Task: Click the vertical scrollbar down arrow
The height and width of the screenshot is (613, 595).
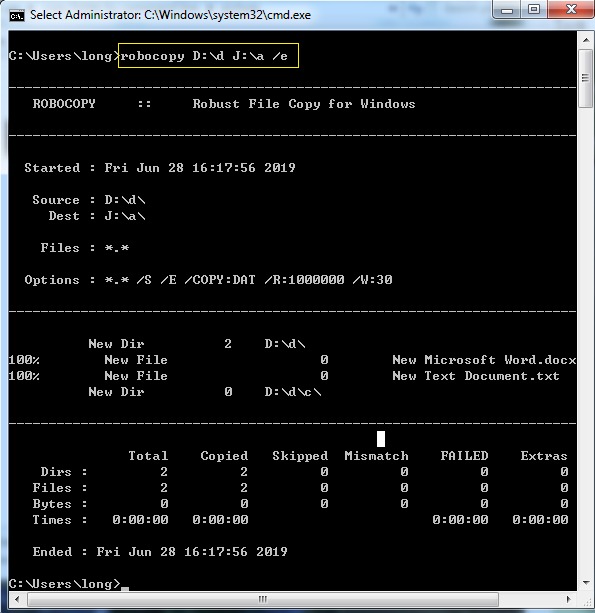Action: 586,583
